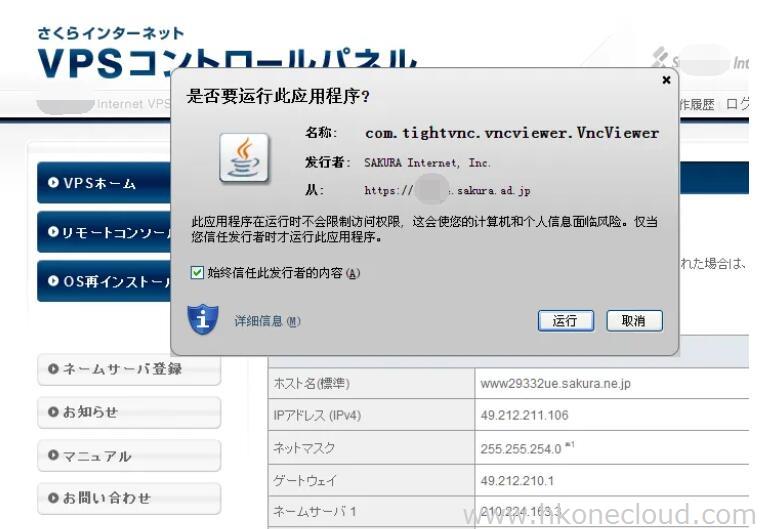Click the ネットマスク label cell
The height and width of the screenshot is (529, 769).
[371, 448]
